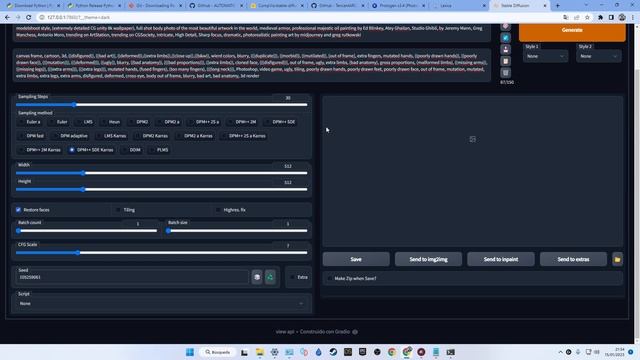Click the Sampling Steps slider handle
The width and height of the screenshot is (640, 360).
tap(74, 105)
